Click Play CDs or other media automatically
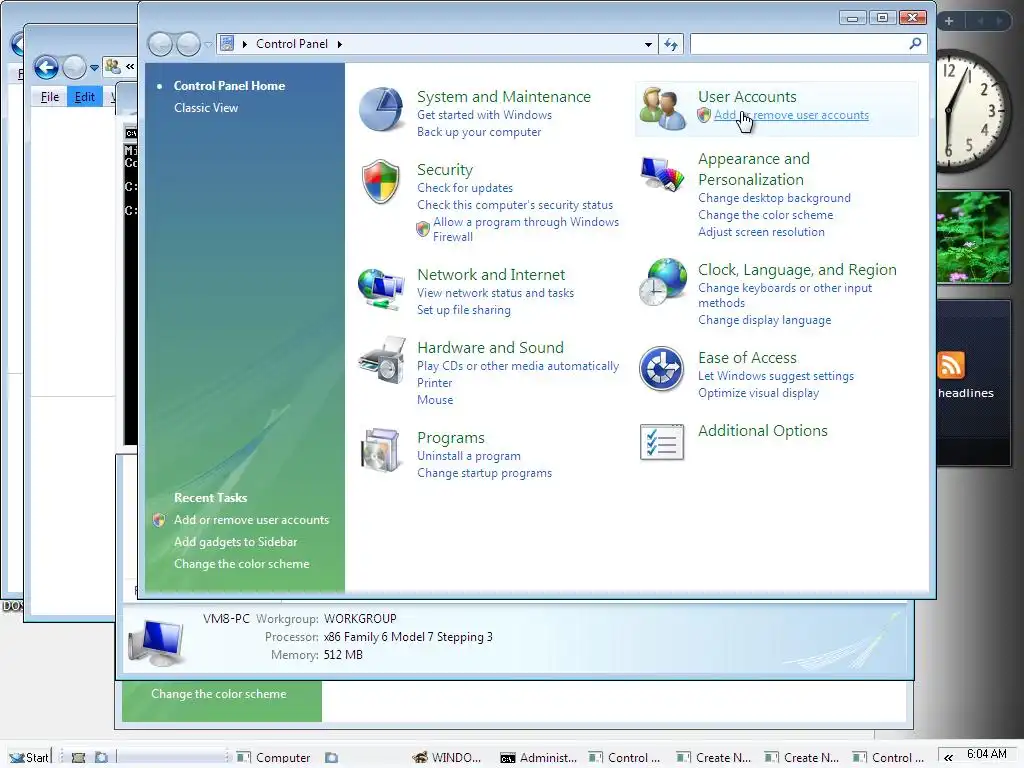This screenshot has height=768, width=1024. click(x=518, y=366)
